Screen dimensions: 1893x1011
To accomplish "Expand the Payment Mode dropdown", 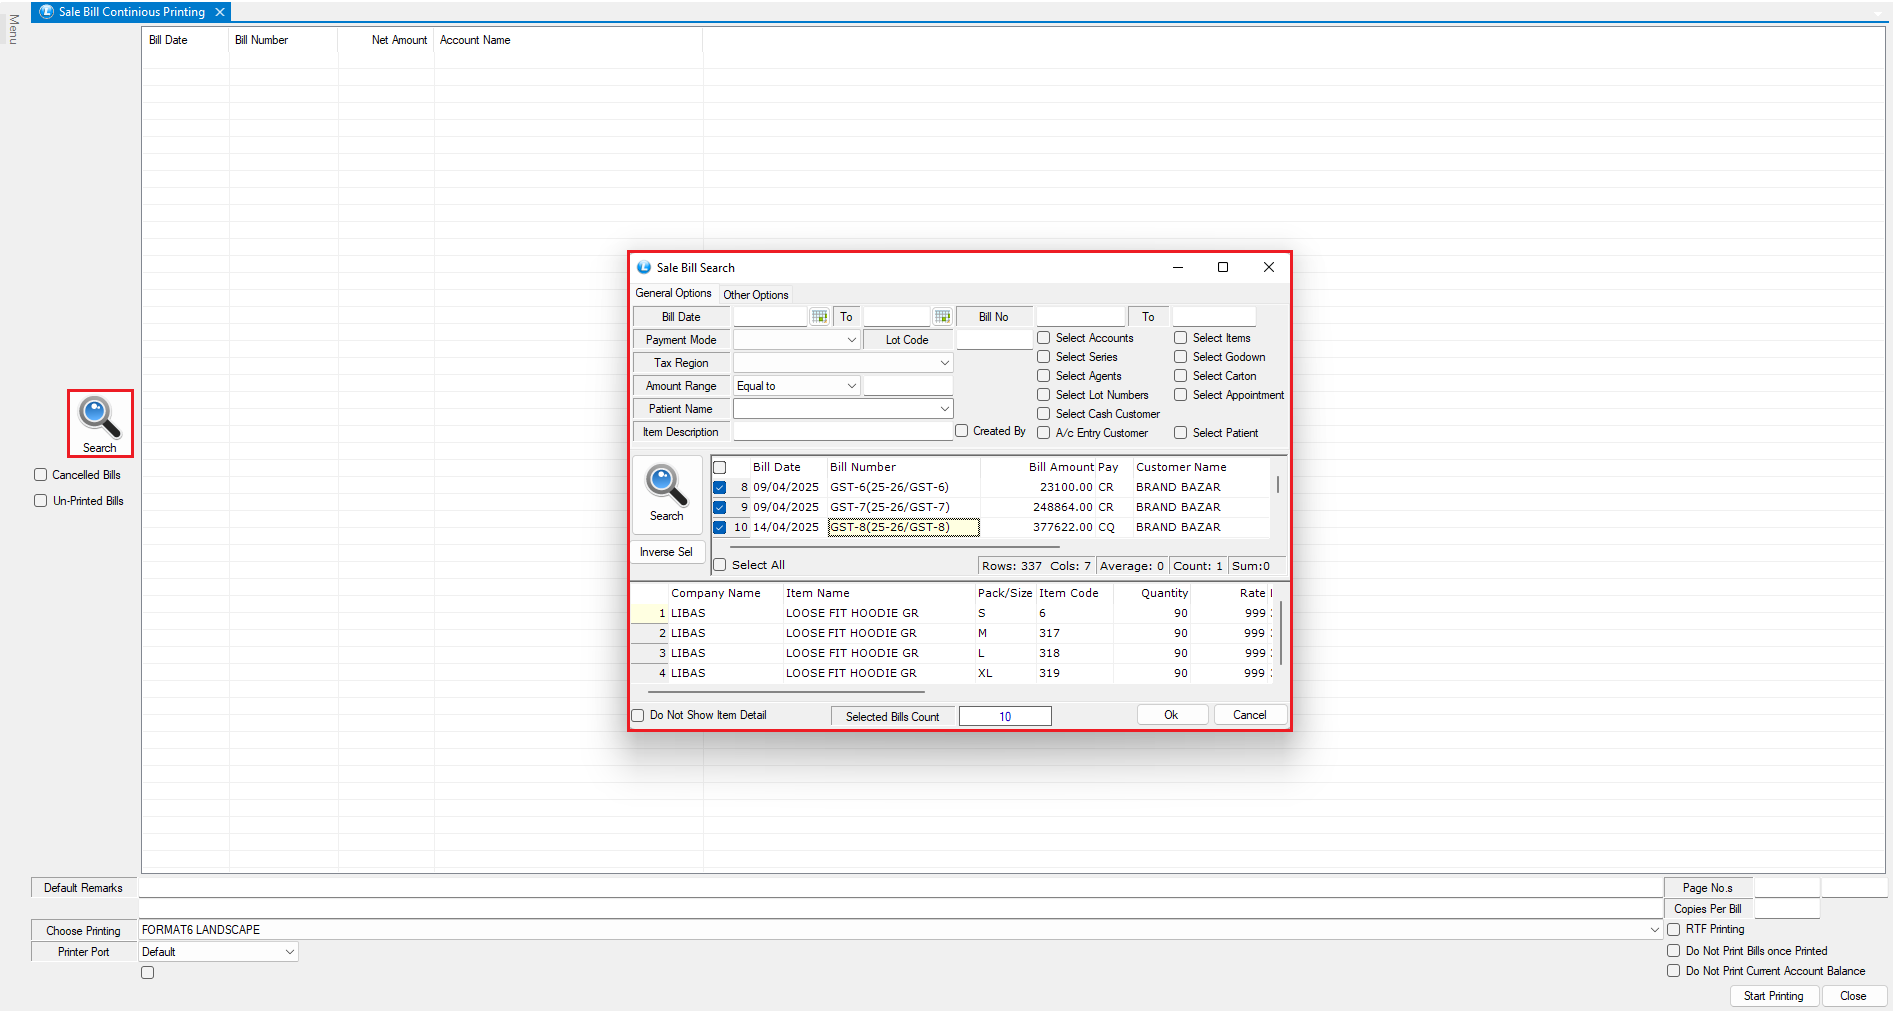I will coord(851,340).
